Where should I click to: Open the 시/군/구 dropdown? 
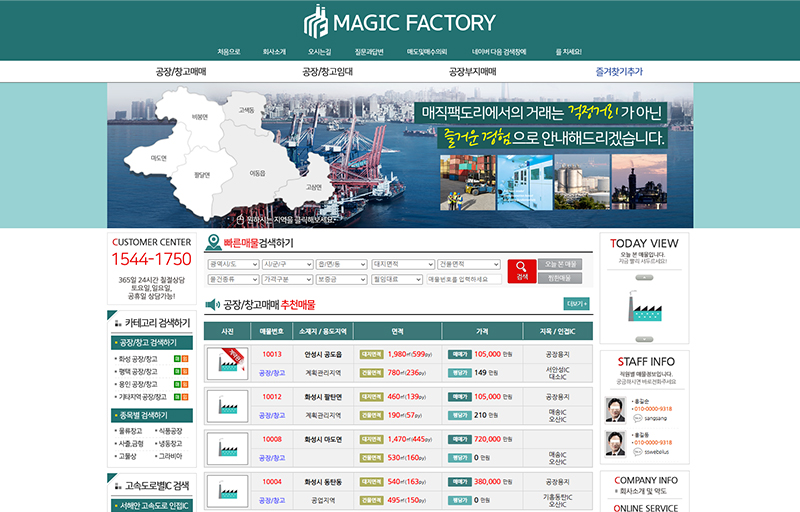point(287,264)
